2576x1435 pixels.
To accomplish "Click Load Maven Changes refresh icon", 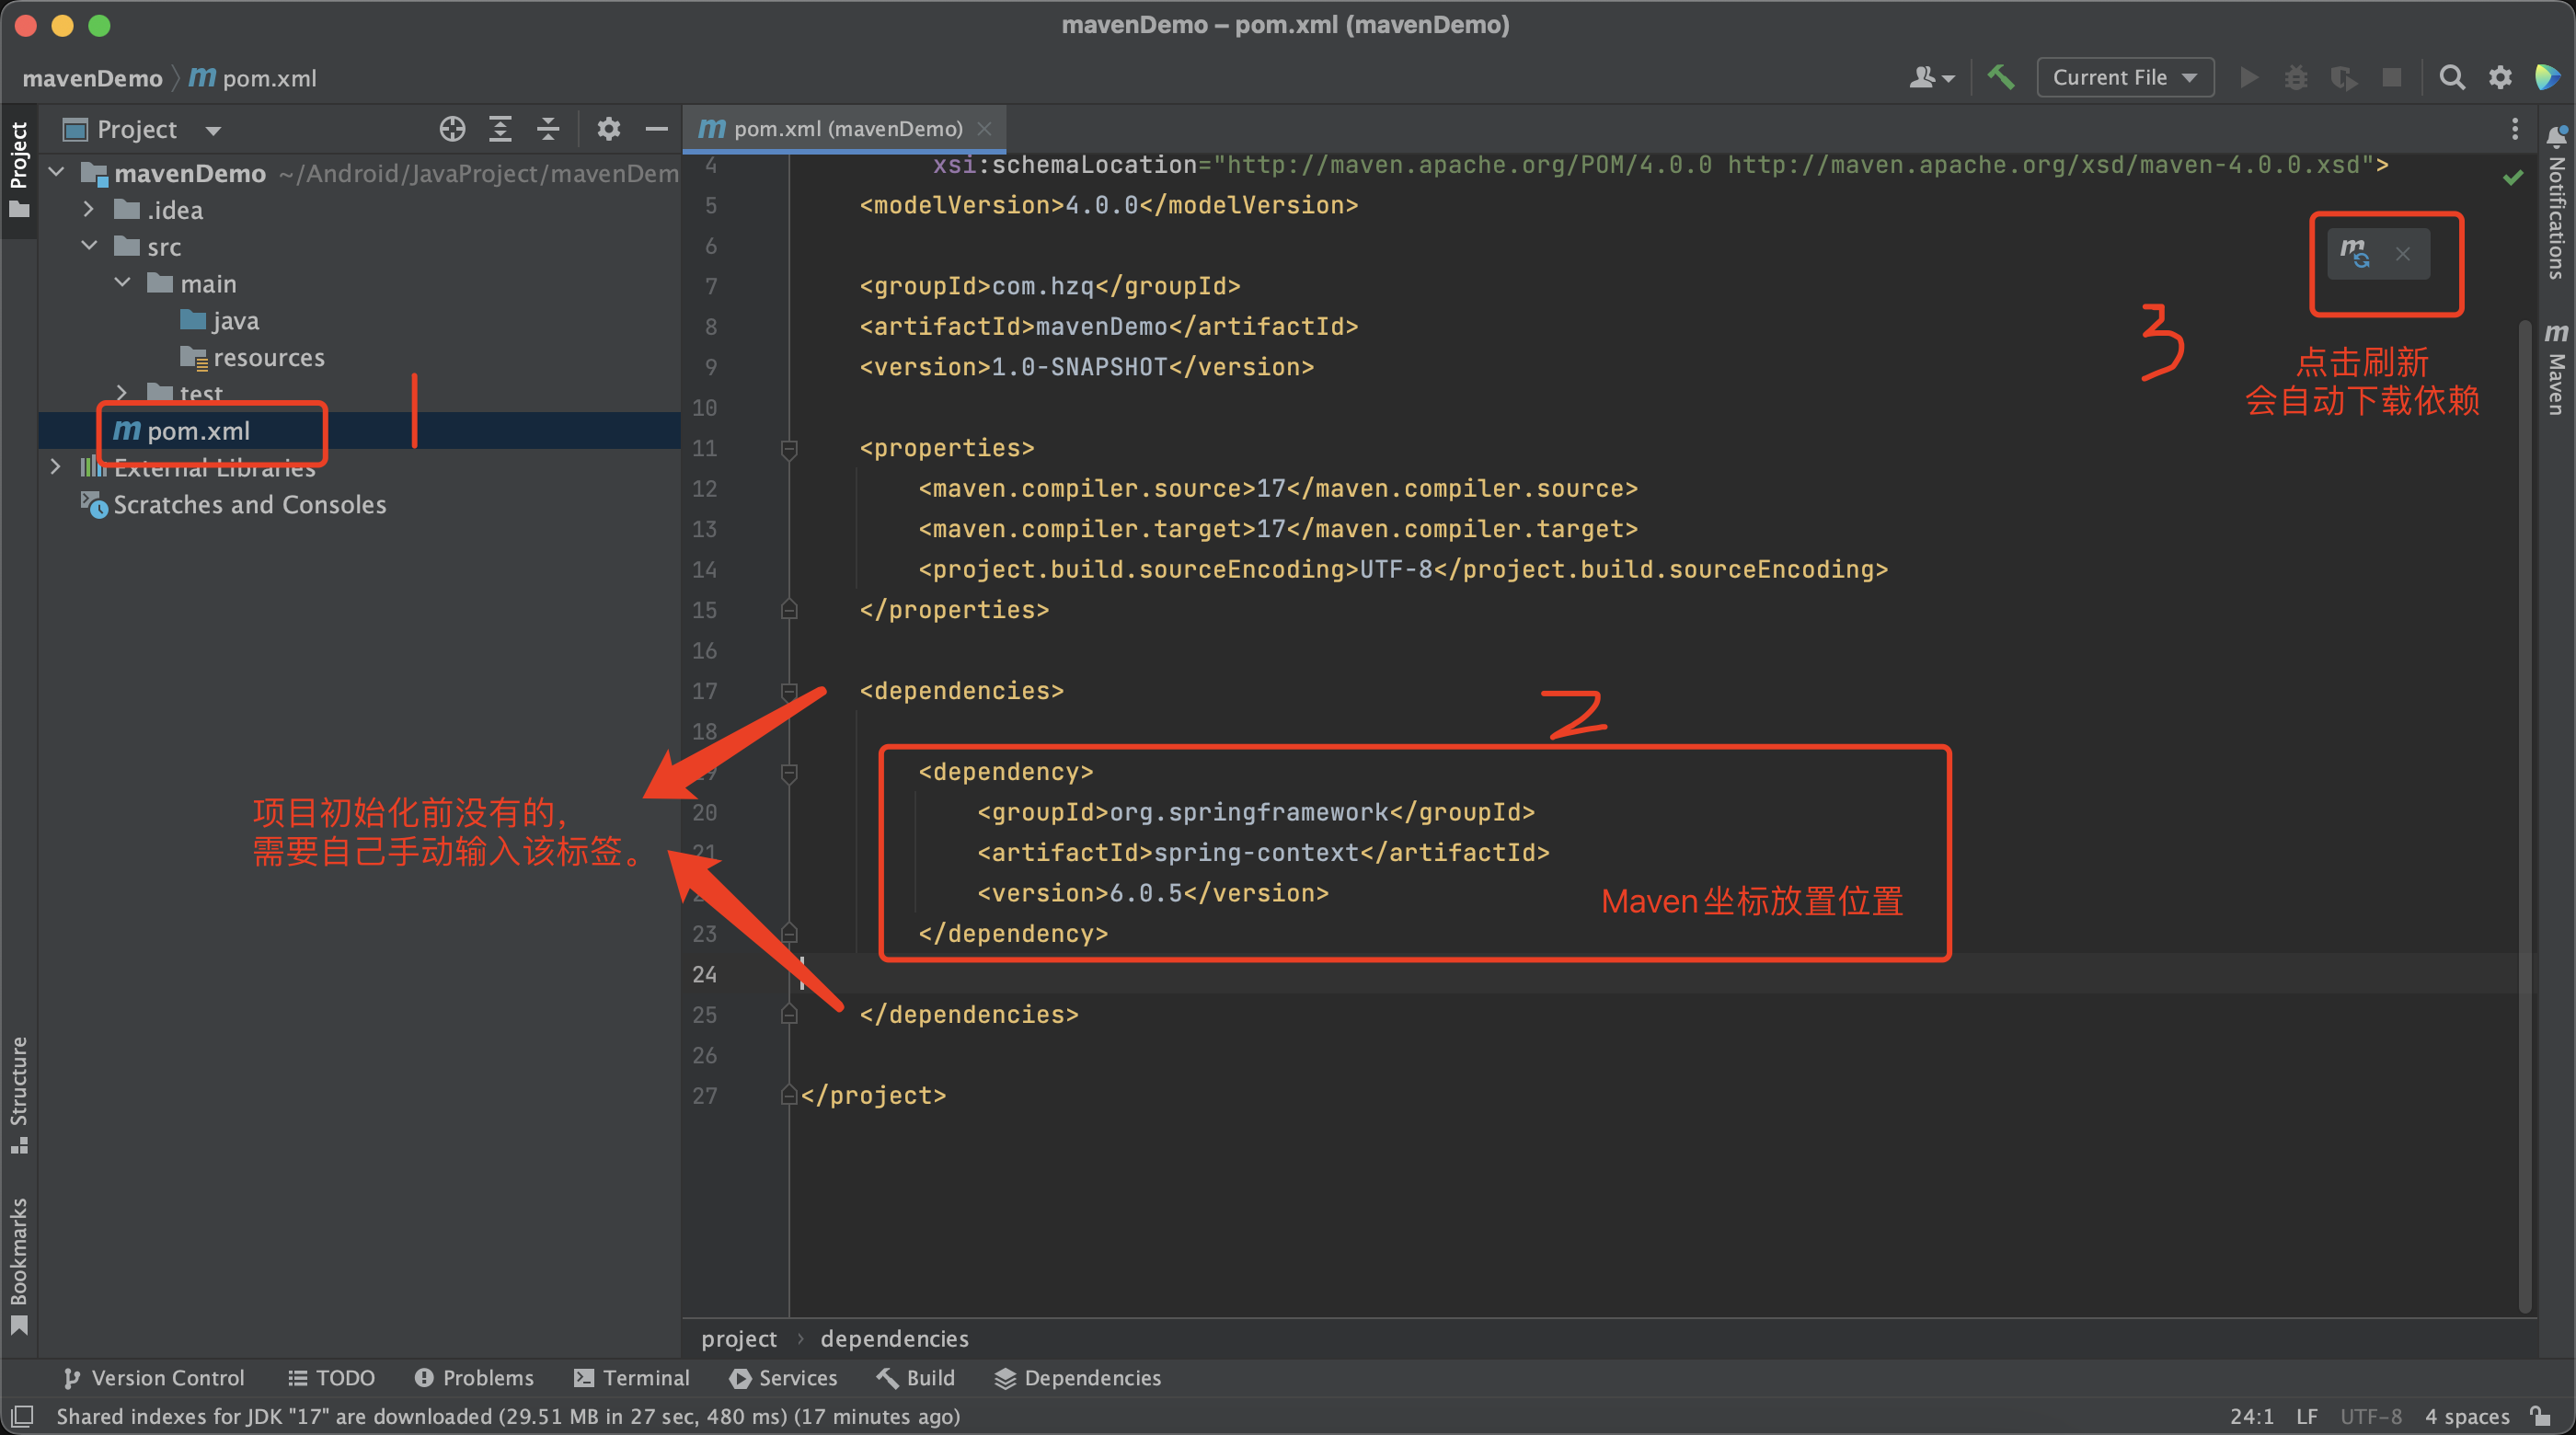I will [2355, 253].
